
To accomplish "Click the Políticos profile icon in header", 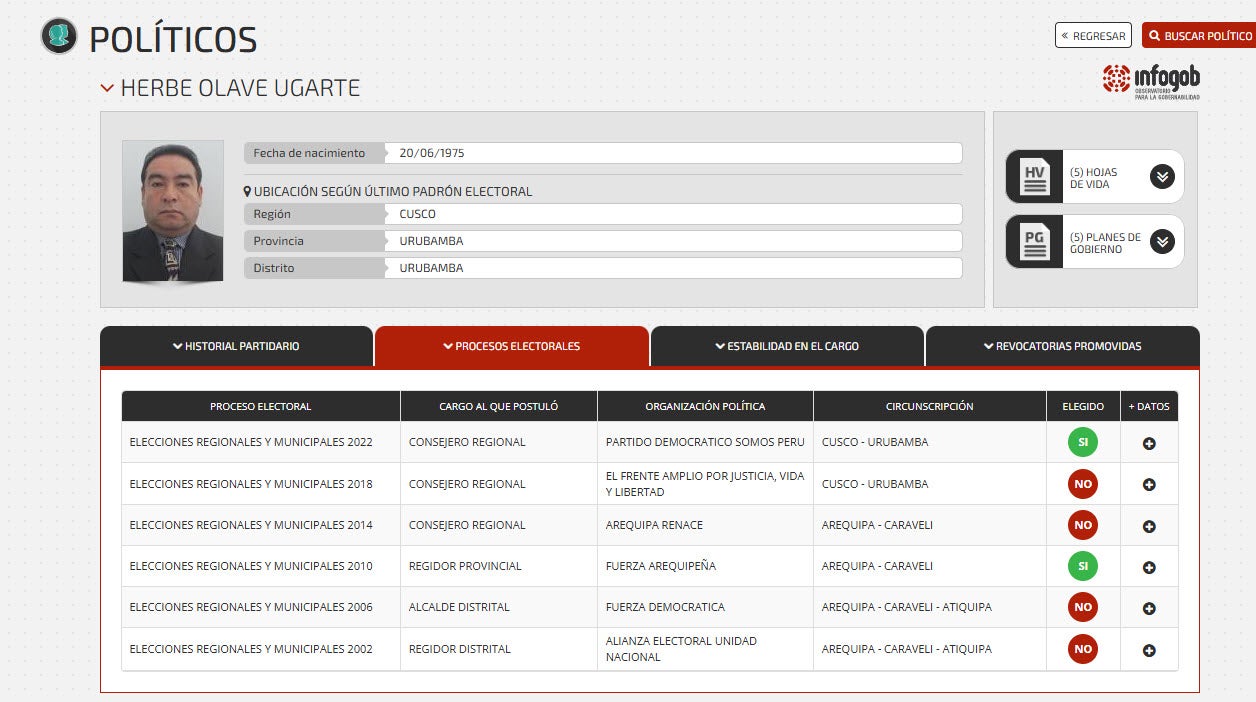I will click(x=59, y=36).
